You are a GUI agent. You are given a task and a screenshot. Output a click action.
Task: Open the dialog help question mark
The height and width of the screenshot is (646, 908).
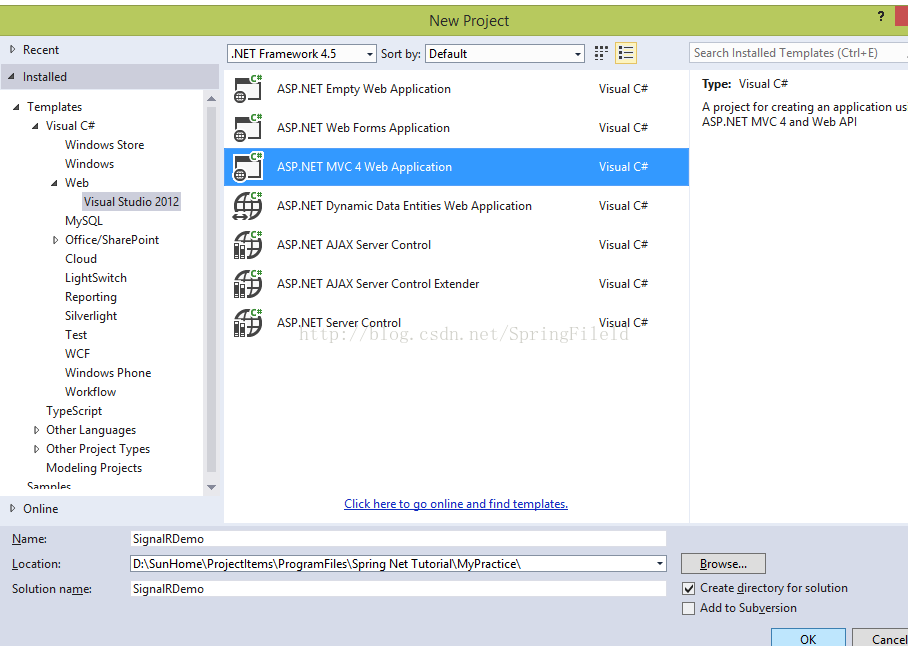[x=881, y=17]
